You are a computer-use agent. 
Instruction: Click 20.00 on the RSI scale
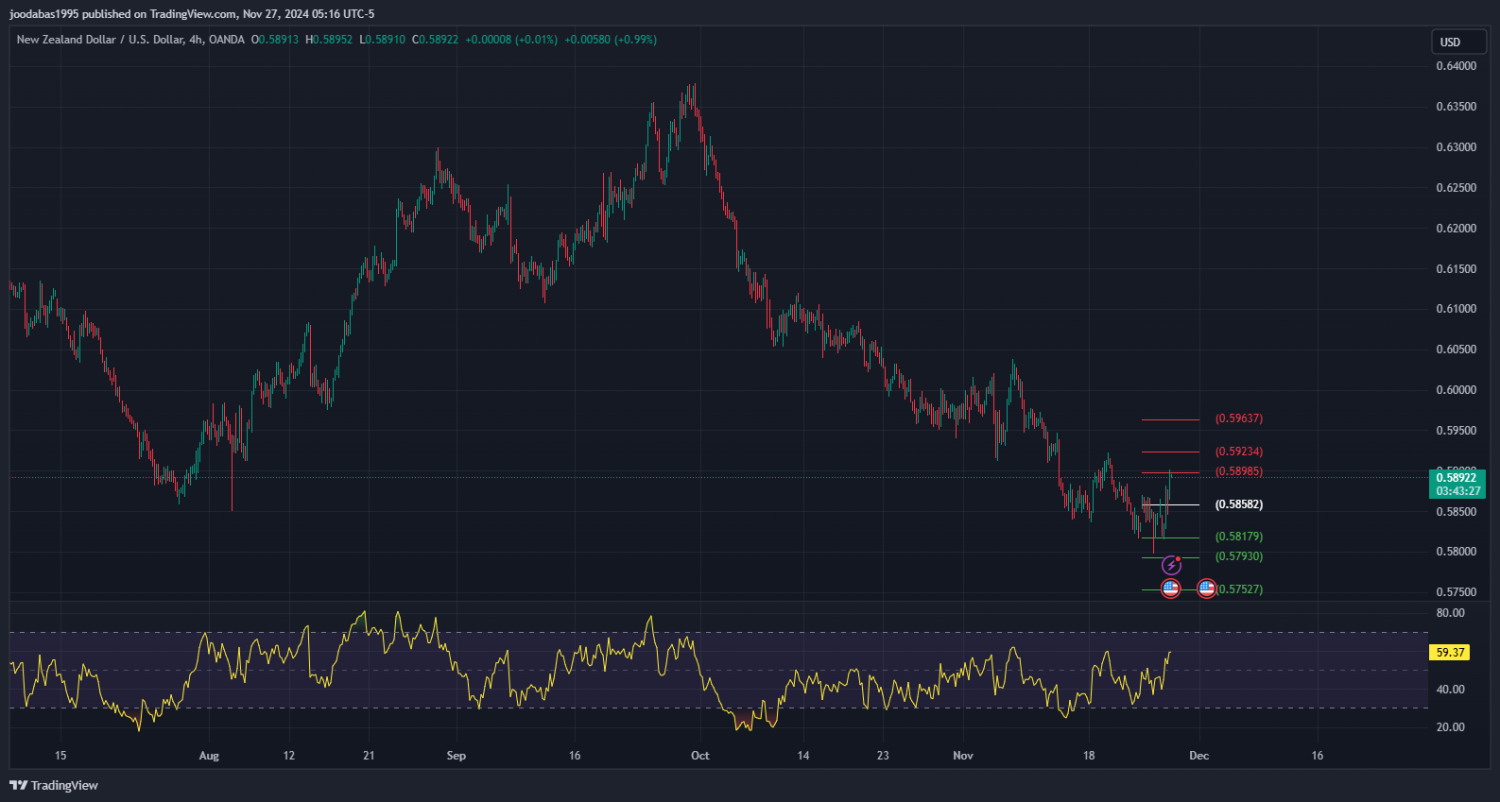click(1451, 727)
